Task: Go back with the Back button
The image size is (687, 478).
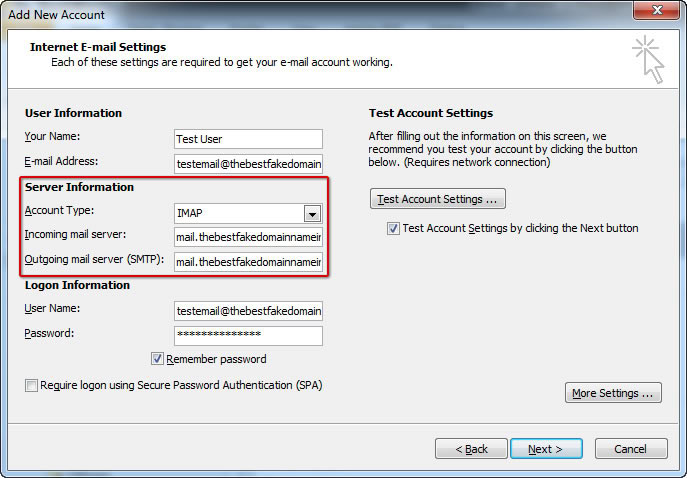Action: (471, 449)
